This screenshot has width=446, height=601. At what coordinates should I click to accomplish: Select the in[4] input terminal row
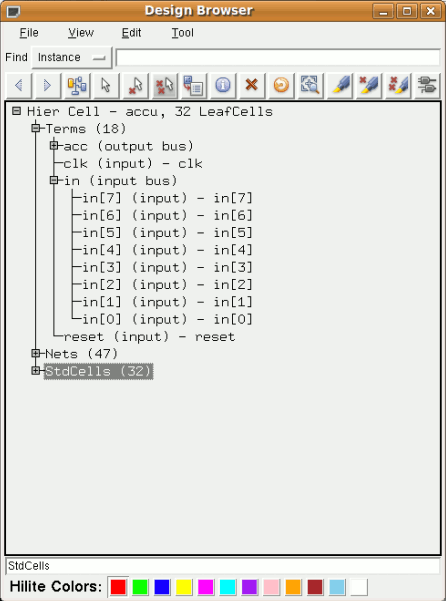pyautogui.click(x=167, y=250)
